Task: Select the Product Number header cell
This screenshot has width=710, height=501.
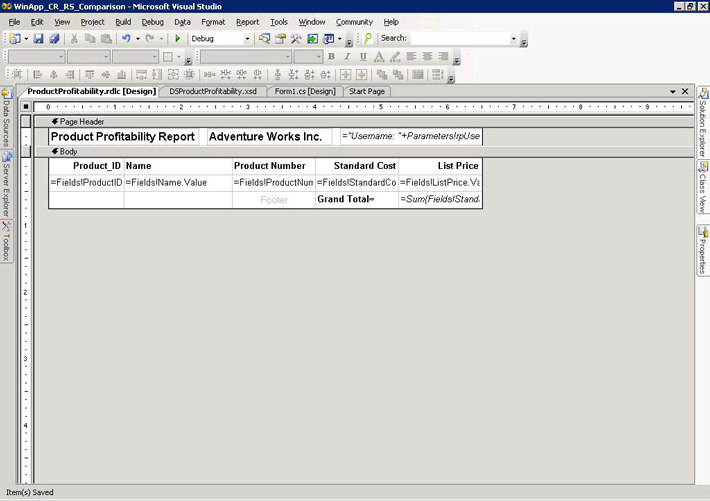Action: coord(273,166)
